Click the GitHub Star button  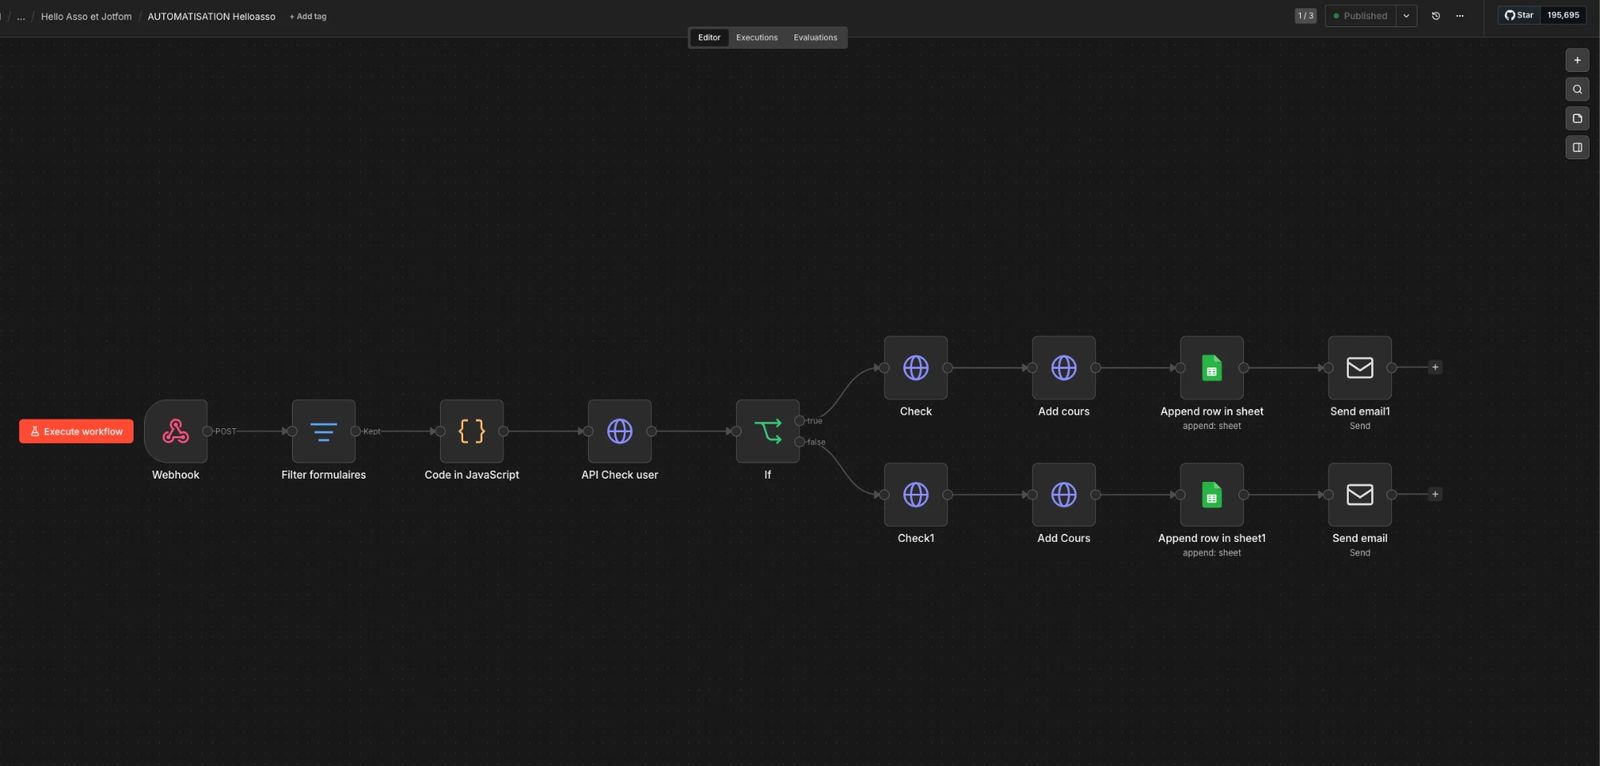1519,15
